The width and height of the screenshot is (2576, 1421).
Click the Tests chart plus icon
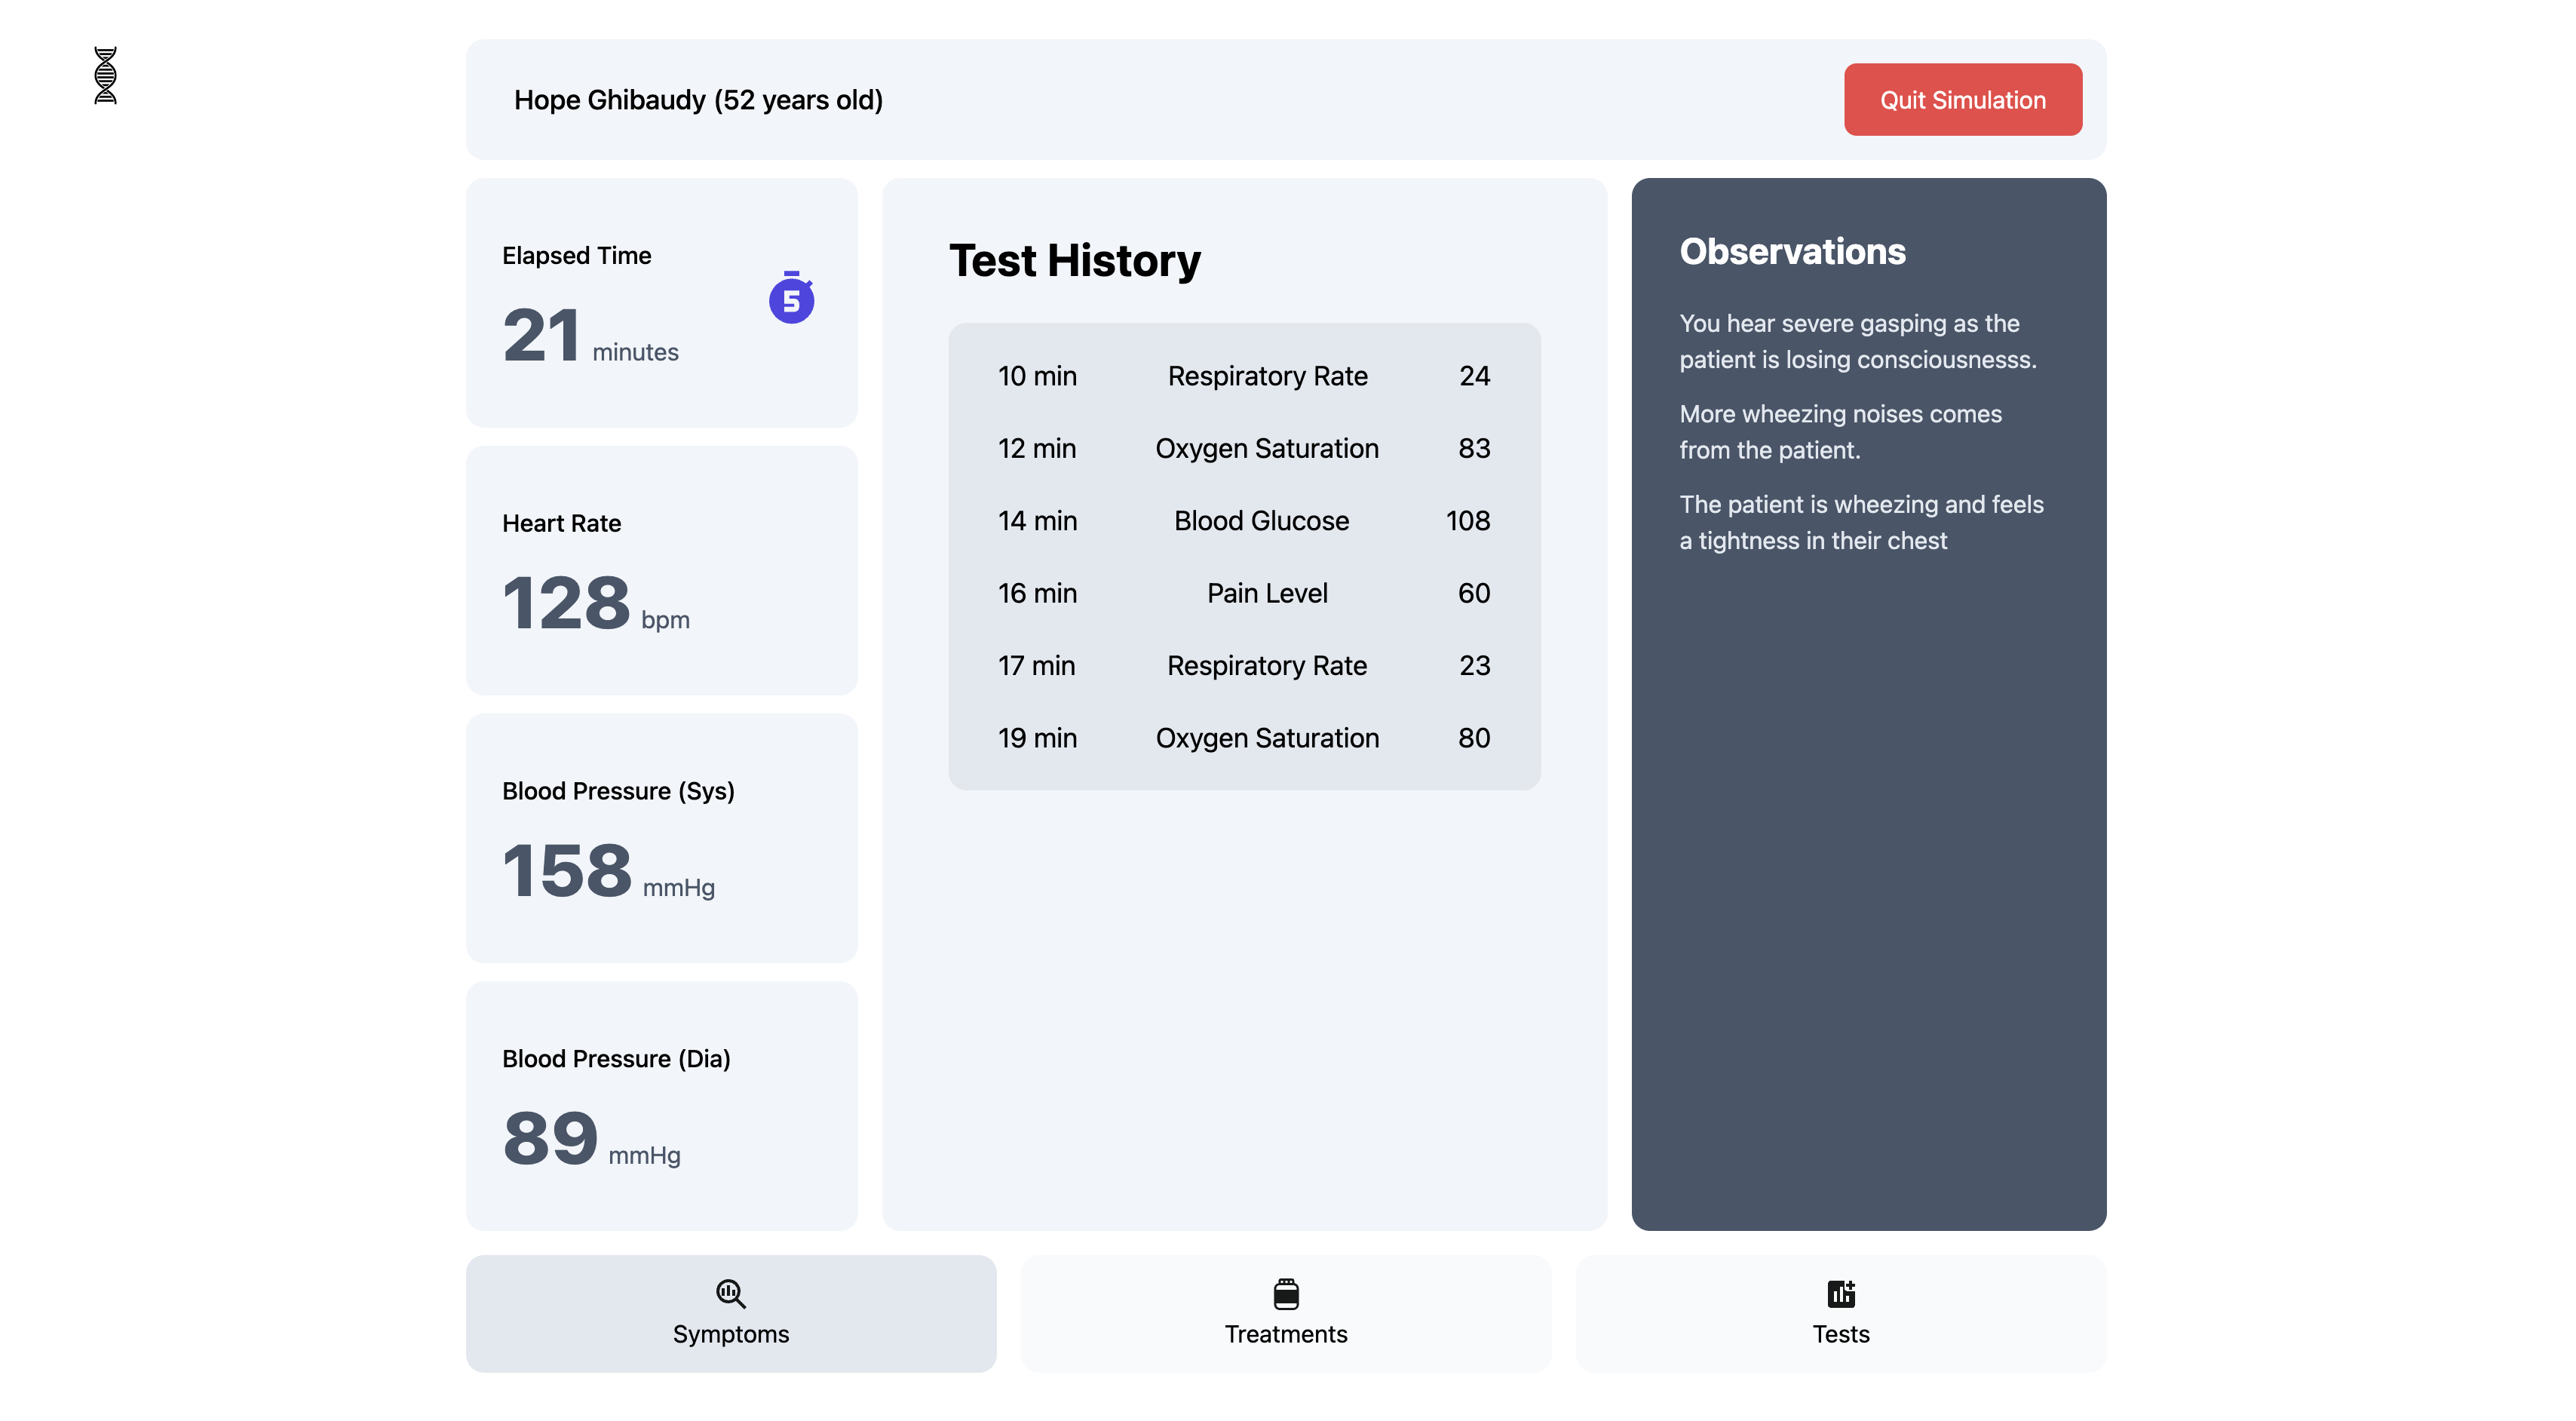1840,1293
